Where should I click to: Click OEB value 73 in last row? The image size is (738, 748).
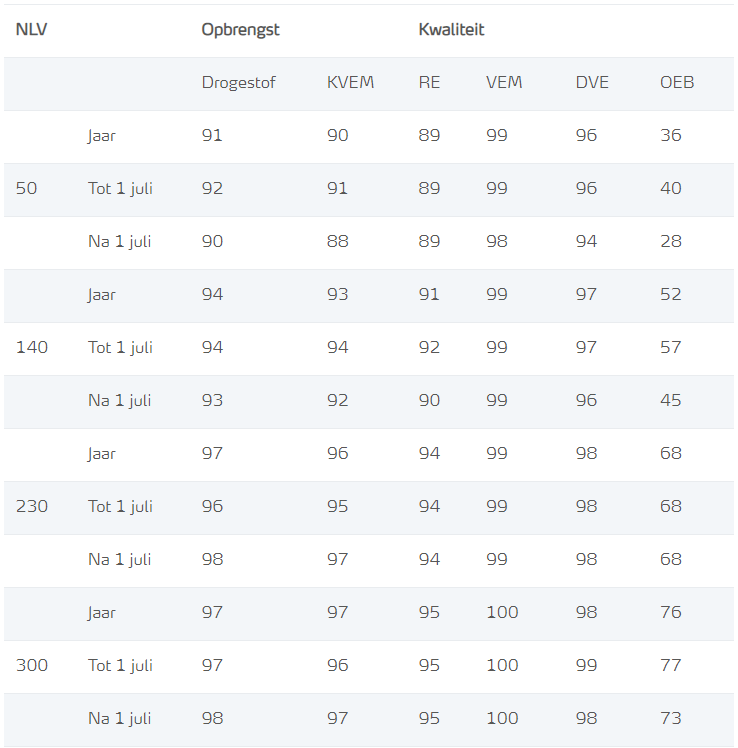click(671, 718)
